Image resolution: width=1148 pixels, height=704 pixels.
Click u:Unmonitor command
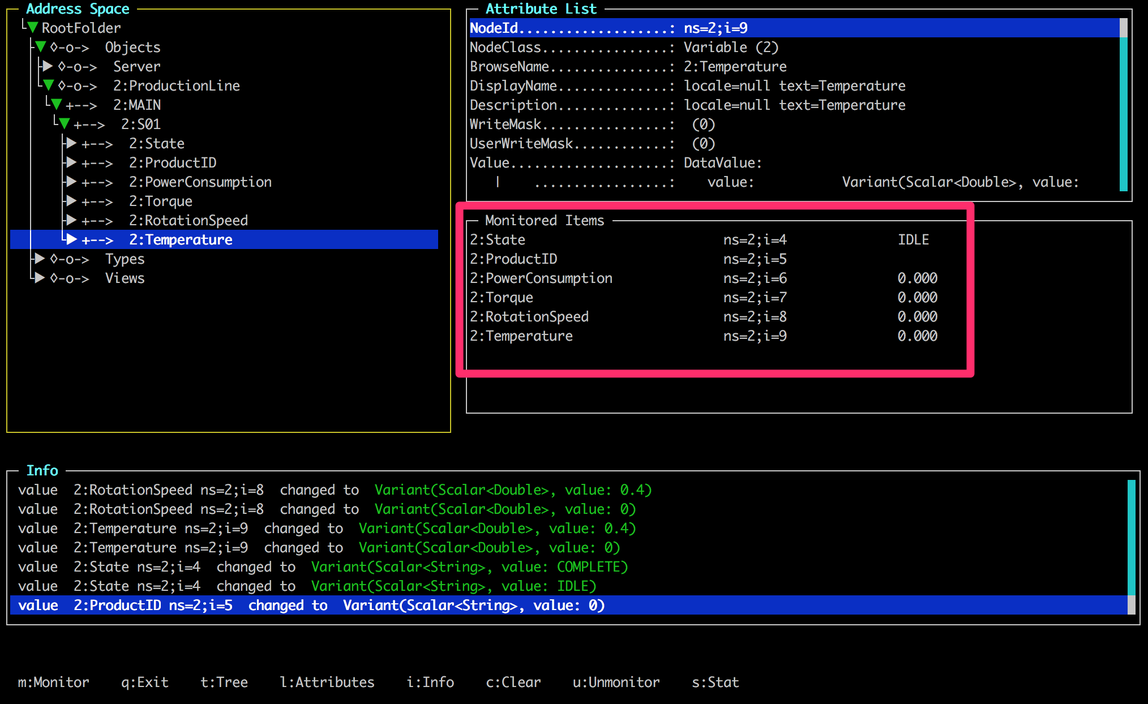click(616, 682)
